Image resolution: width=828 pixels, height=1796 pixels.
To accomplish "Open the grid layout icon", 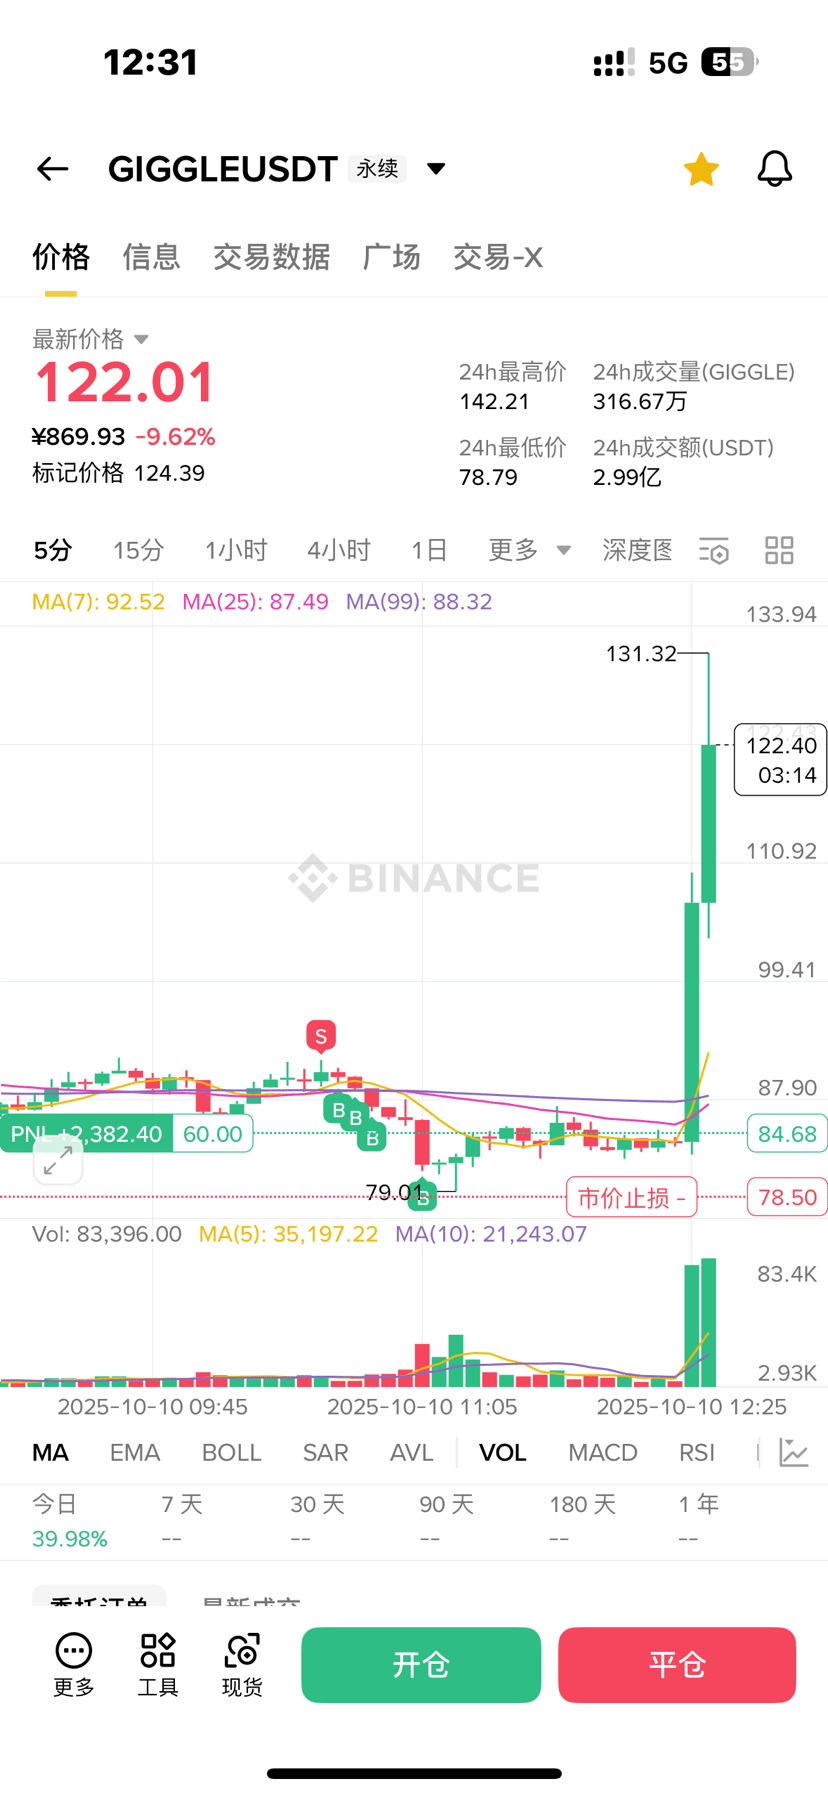I will pyautogui.click(x=779, y=550).
